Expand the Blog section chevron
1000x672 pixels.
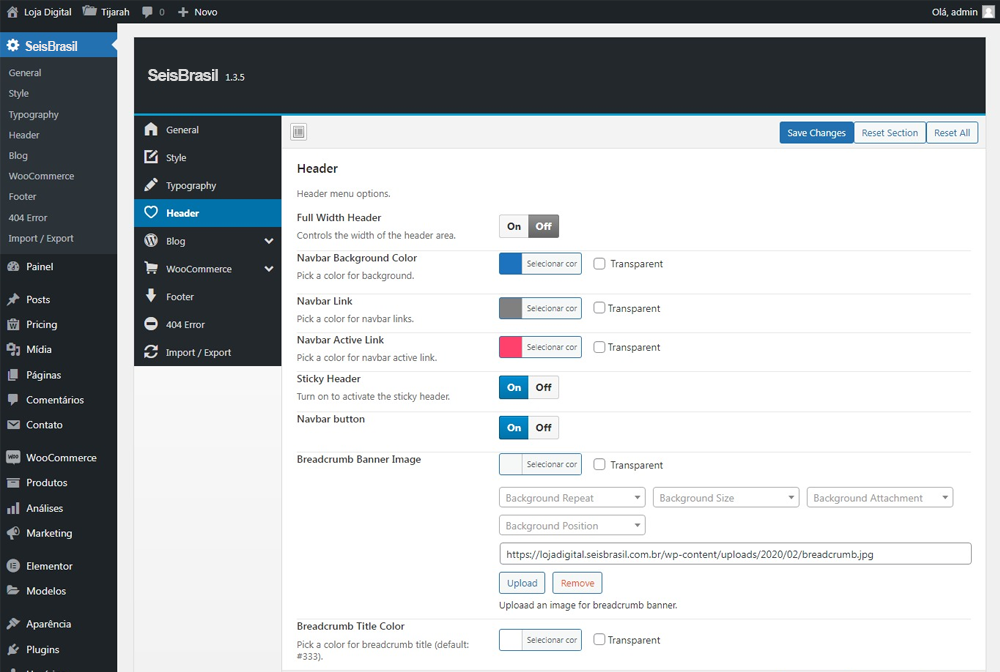click(x=269, y=241)
